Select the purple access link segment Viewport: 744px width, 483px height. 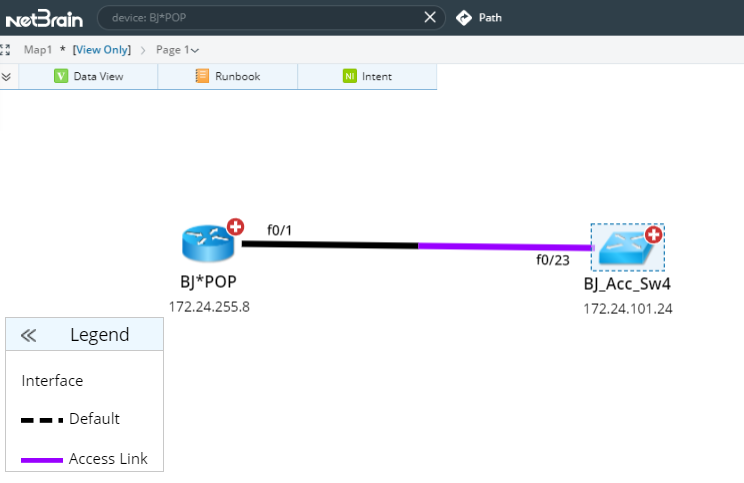click(505, 247)
